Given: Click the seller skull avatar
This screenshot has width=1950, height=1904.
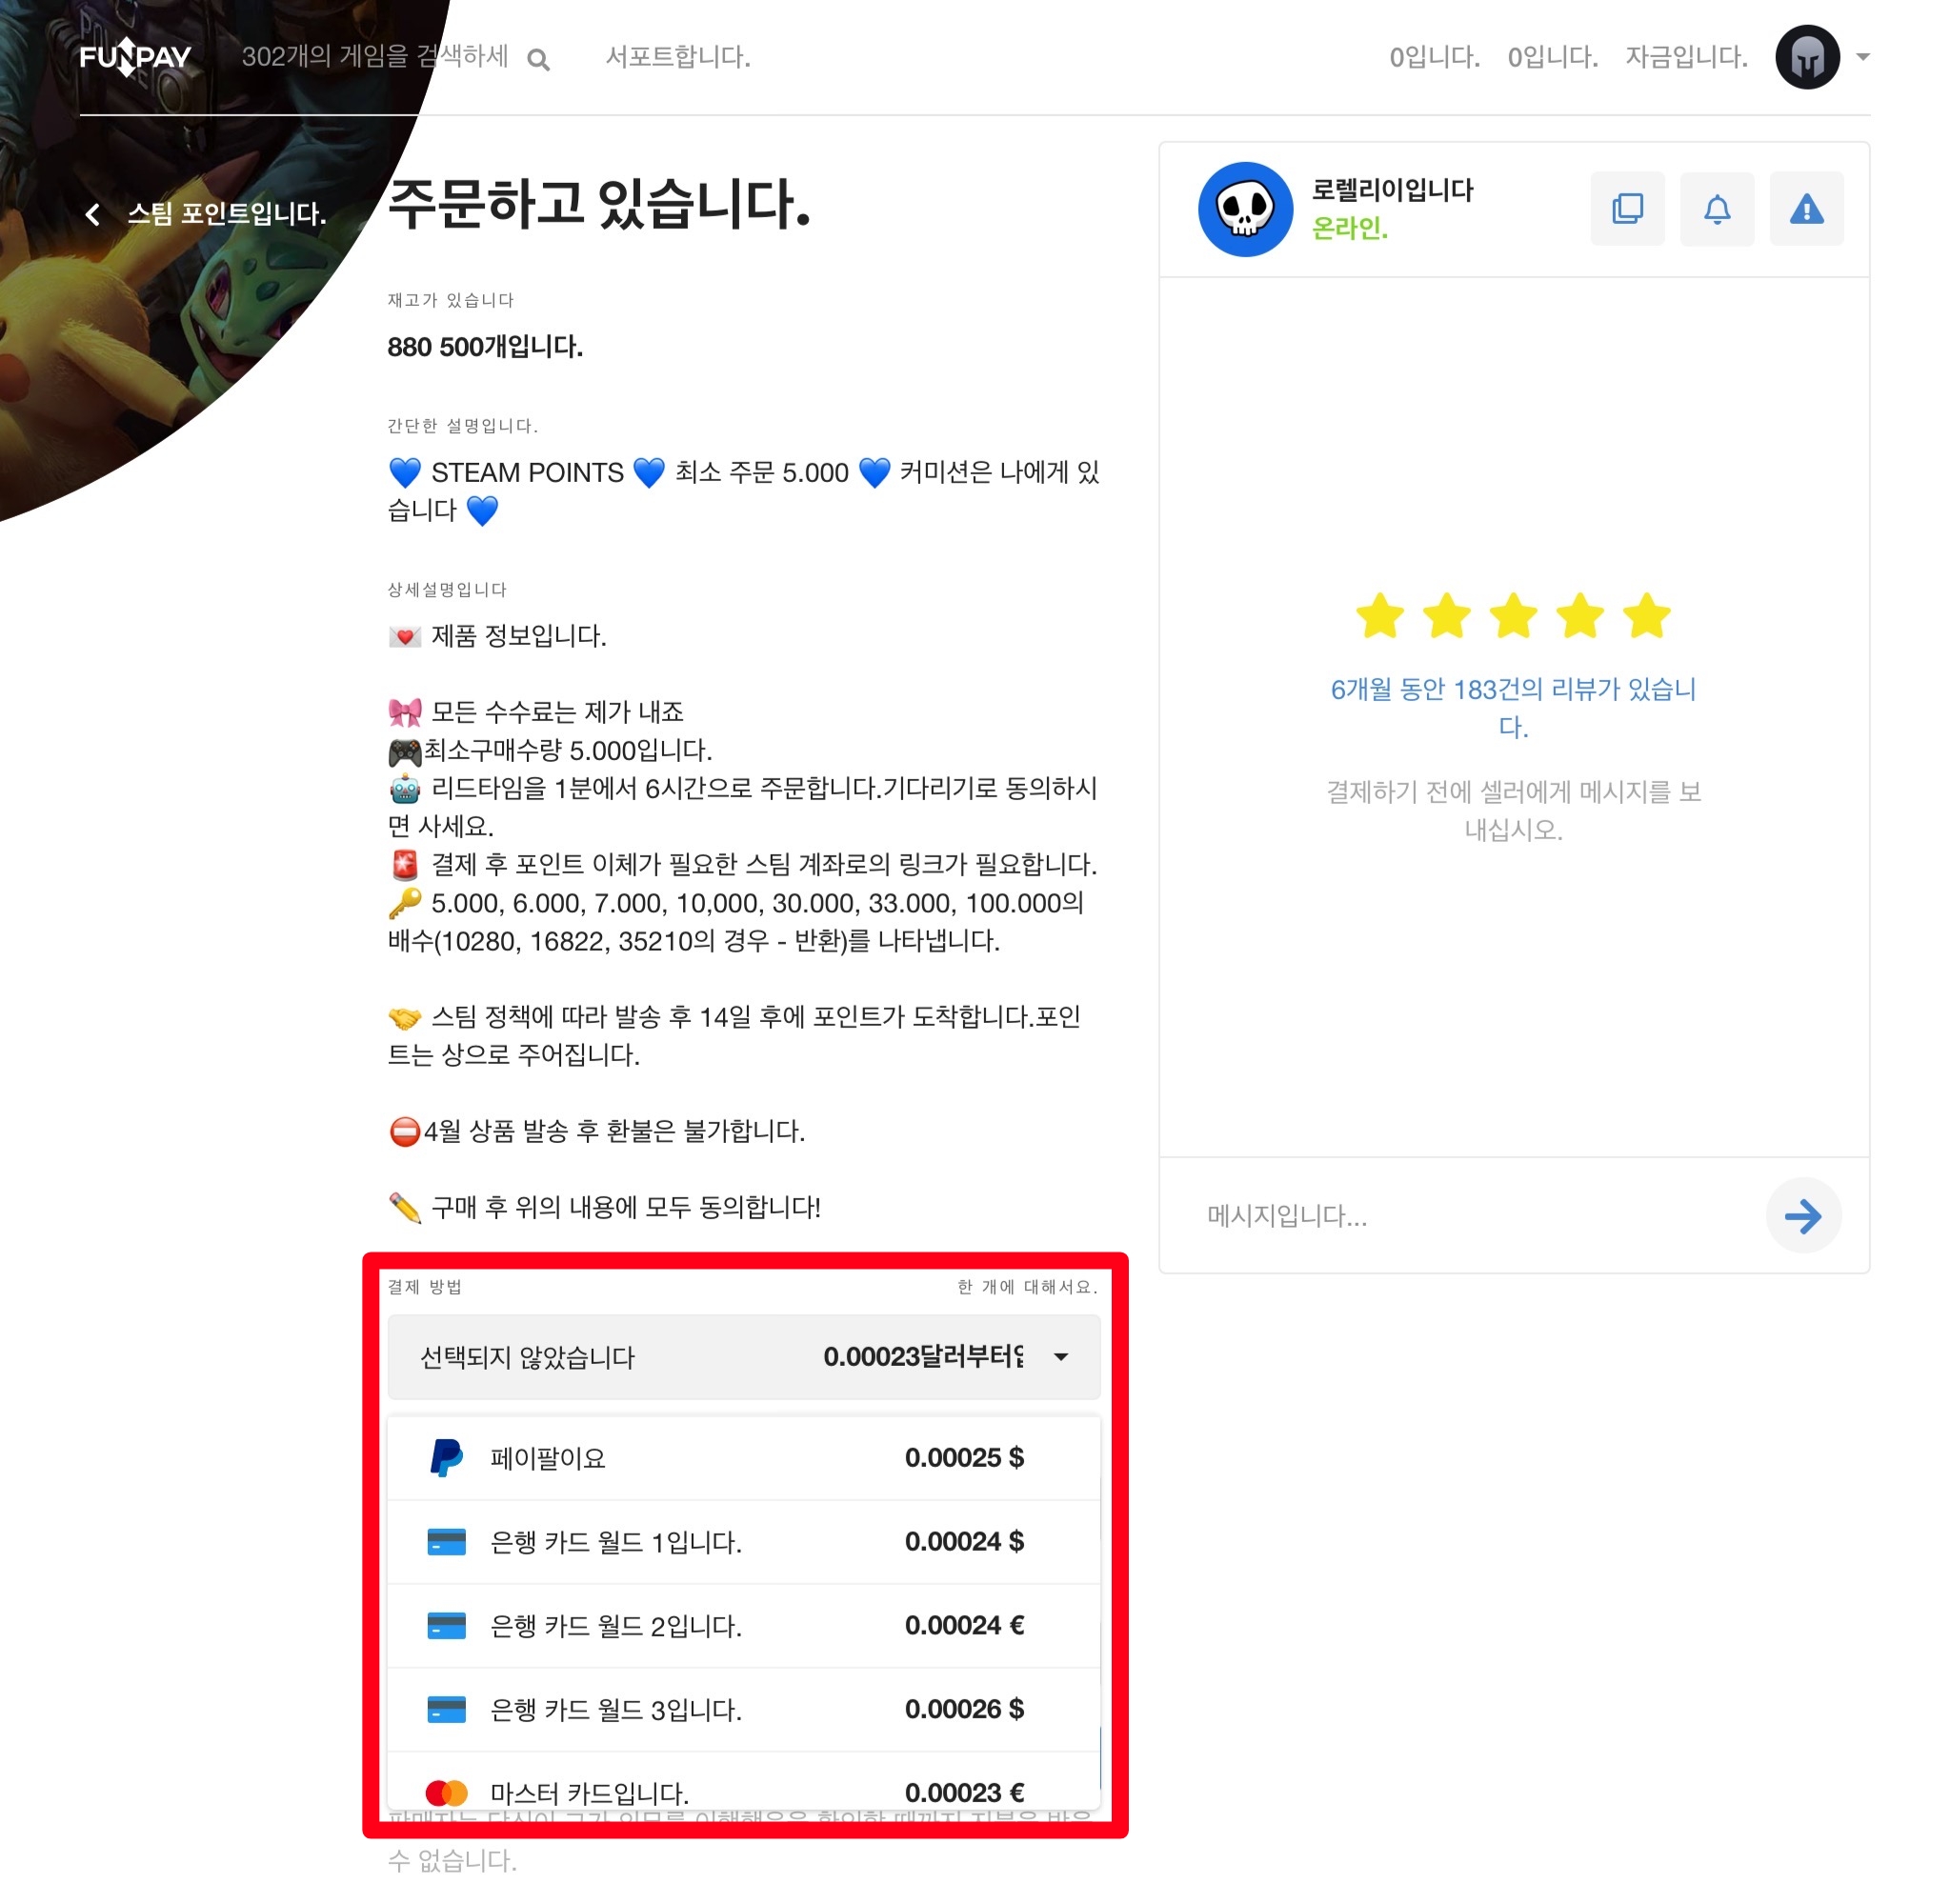Looking at the screenshot, I should (1245, 209).
